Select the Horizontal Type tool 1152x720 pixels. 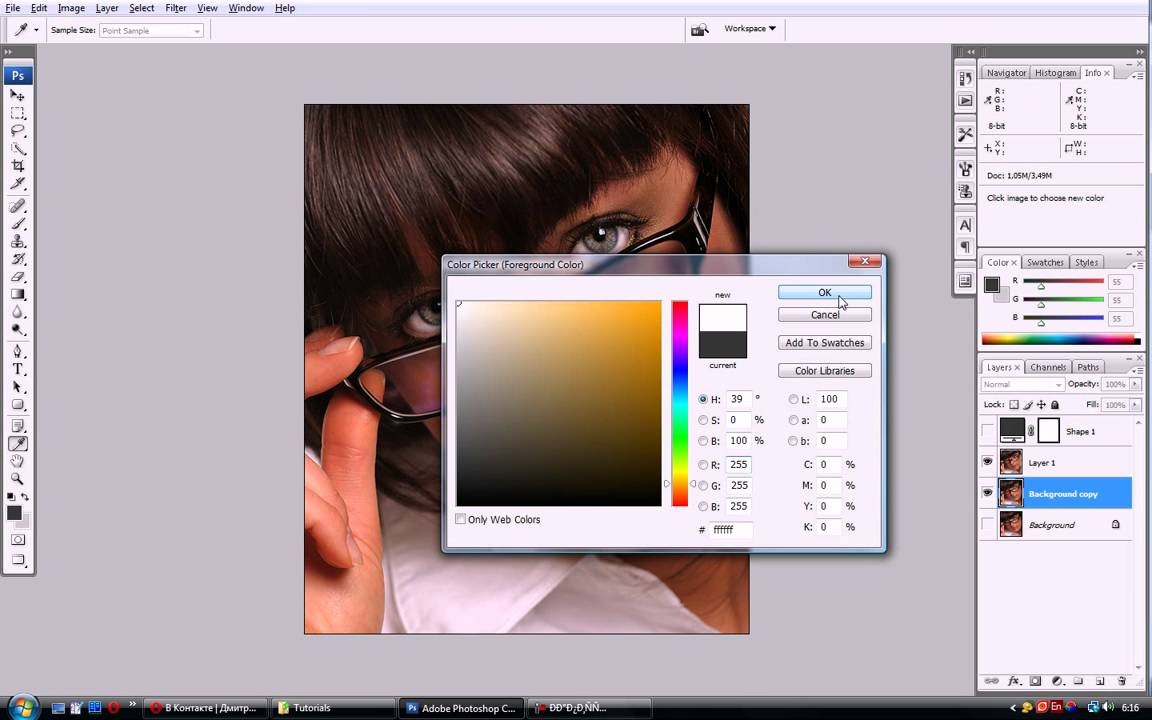tap(17, 369)
